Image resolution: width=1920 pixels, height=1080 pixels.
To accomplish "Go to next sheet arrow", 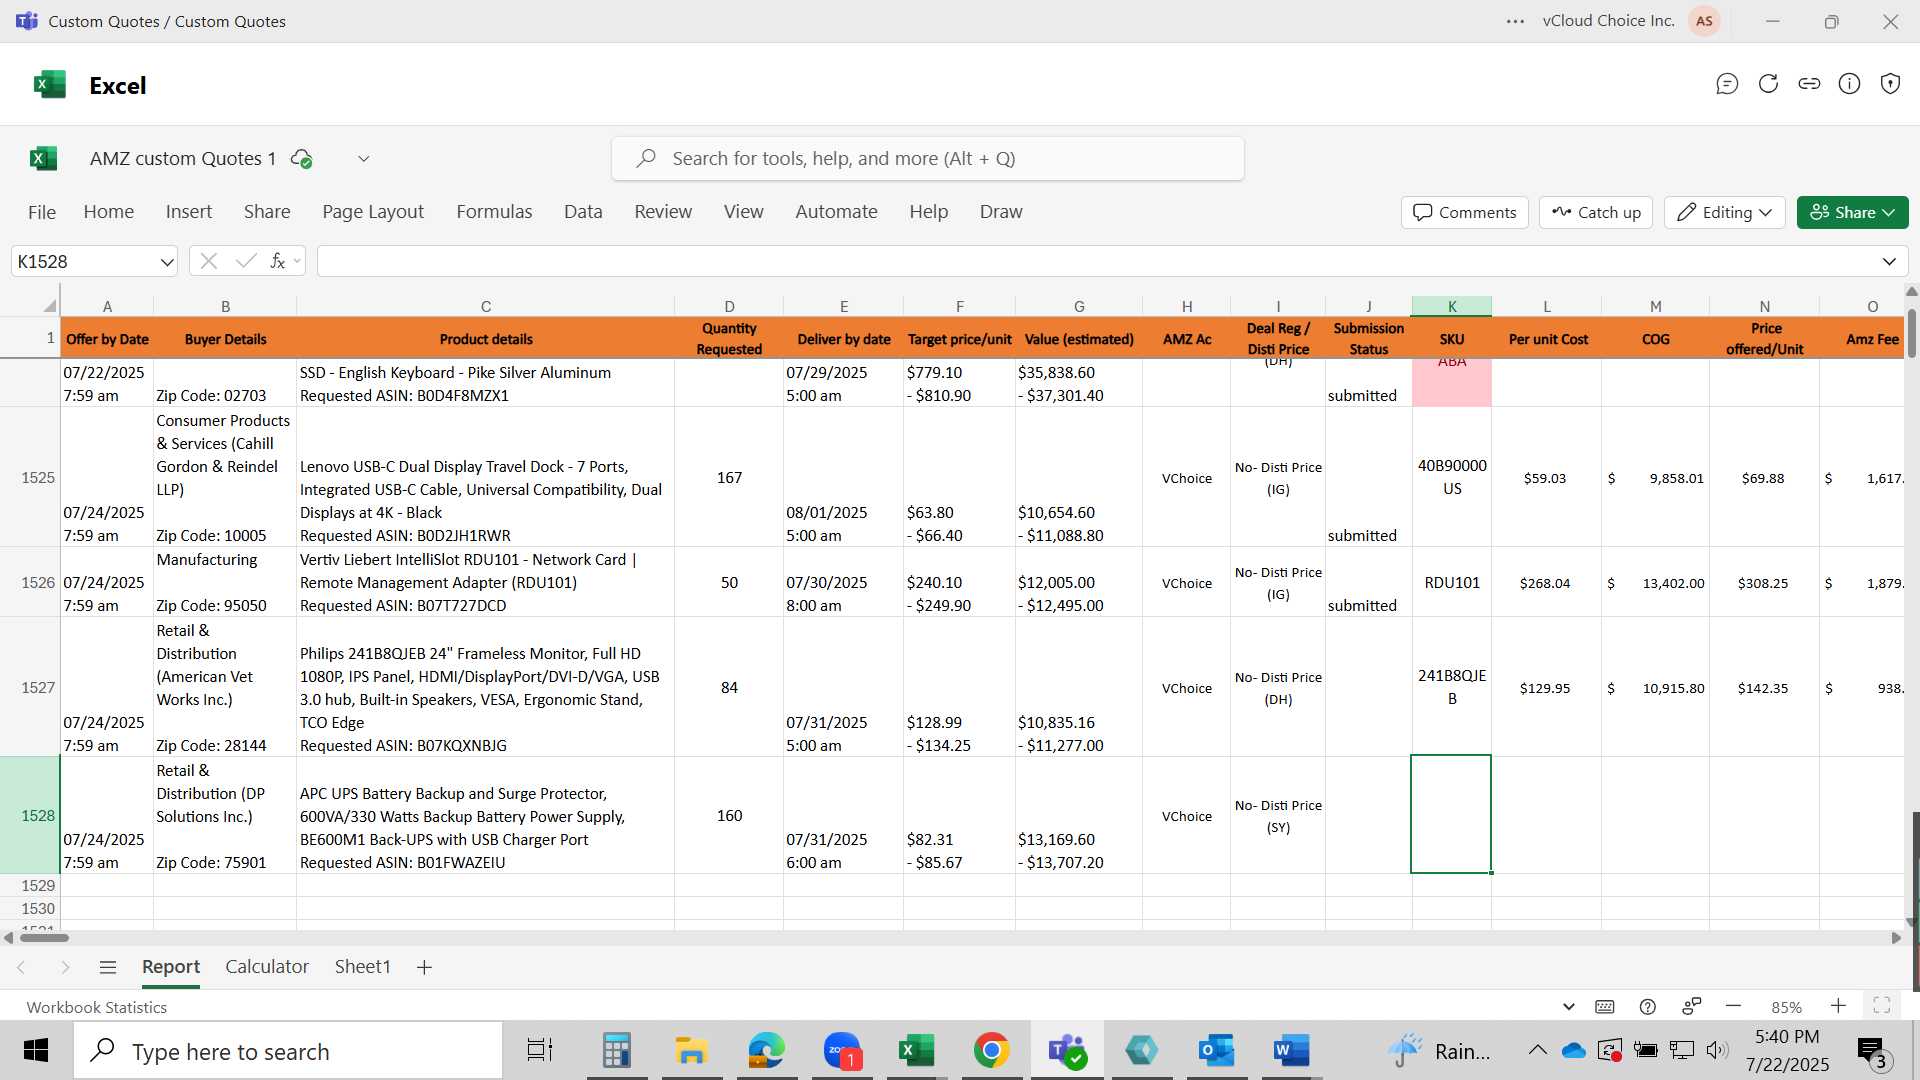I will pyautogui.click(x=65, y=967).
